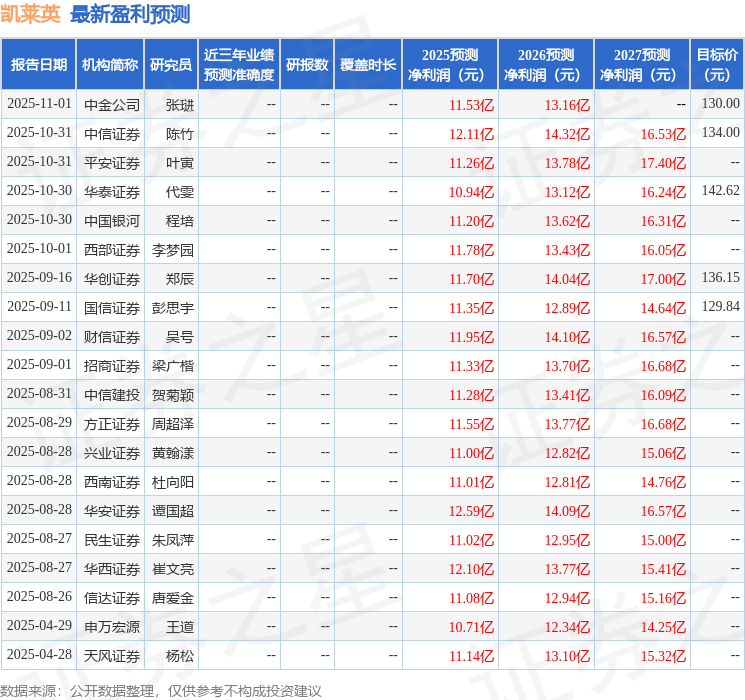Image resolution: width=745 pixels, height=700 pixels.
Task: Select the 2025预测净利润 column header
Action: [x=450, y=65]
